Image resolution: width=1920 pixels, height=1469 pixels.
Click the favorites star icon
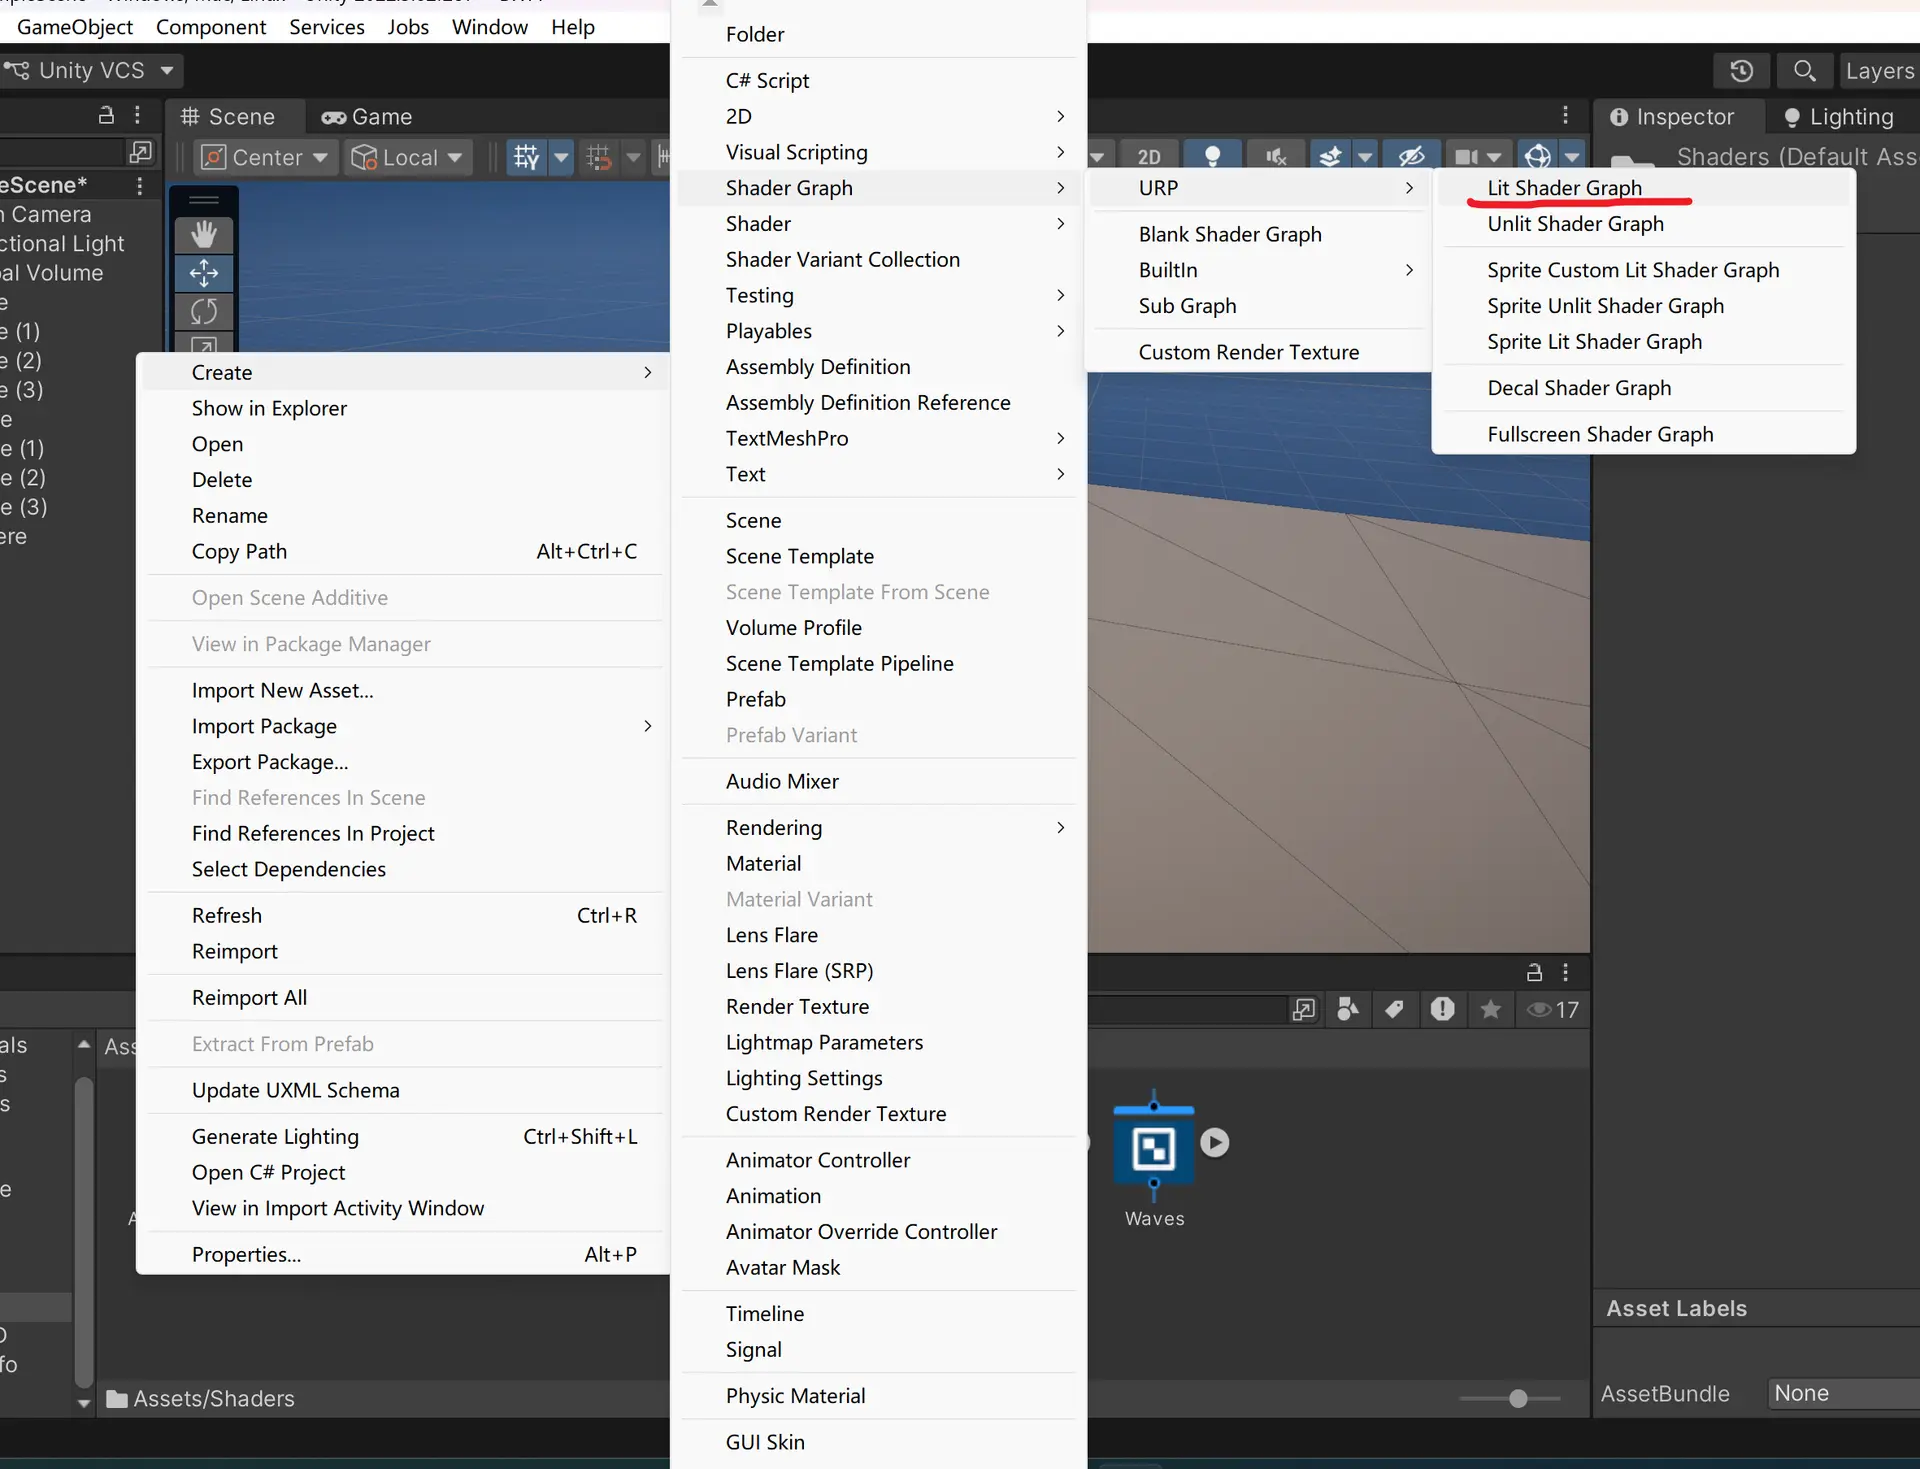pyautogui.click(x=1490, y=1009)
